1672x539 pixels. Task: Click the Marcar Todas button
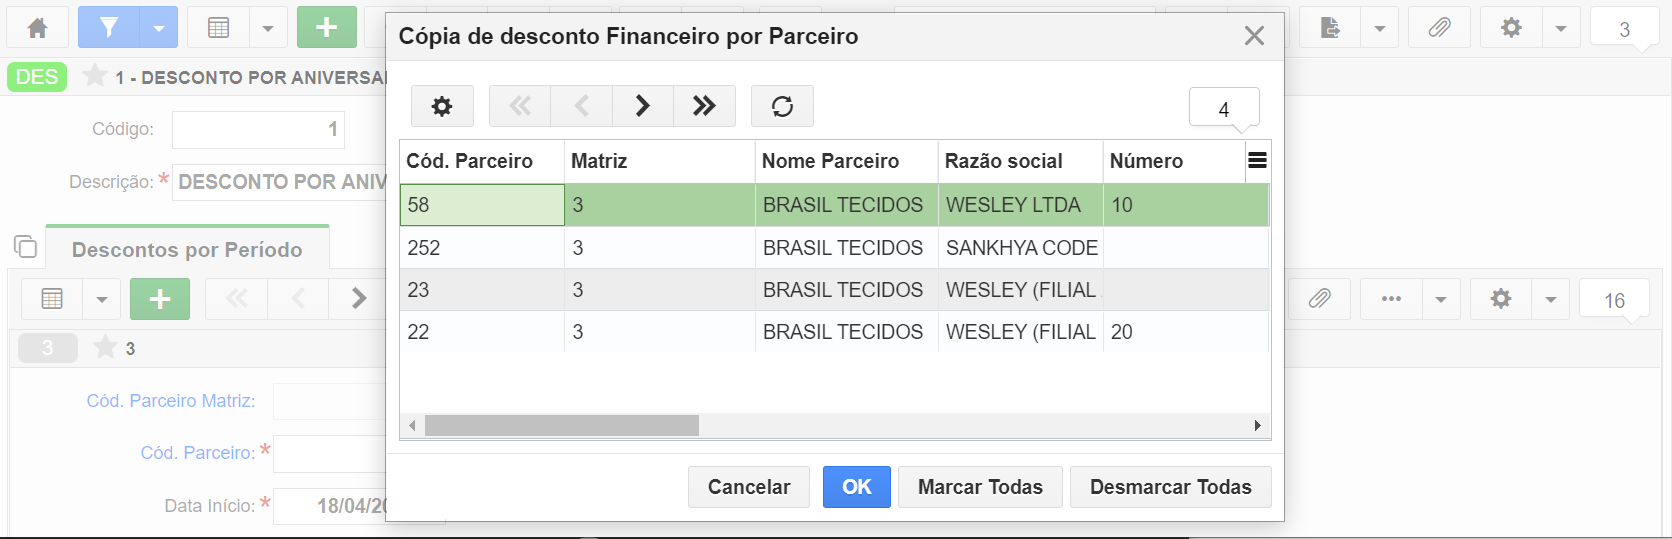980,487
